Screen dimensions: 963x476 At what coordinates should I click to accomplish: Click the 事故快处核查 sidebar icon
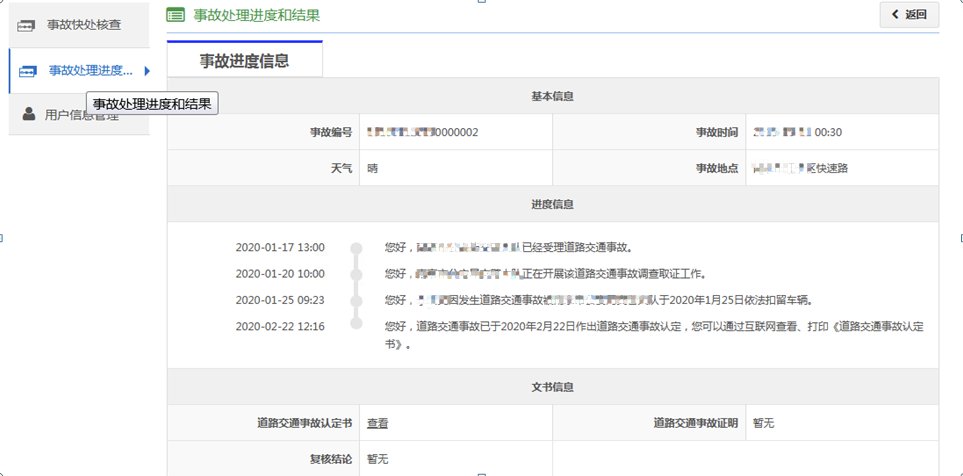pyautogui.click(x=28, y=23)
